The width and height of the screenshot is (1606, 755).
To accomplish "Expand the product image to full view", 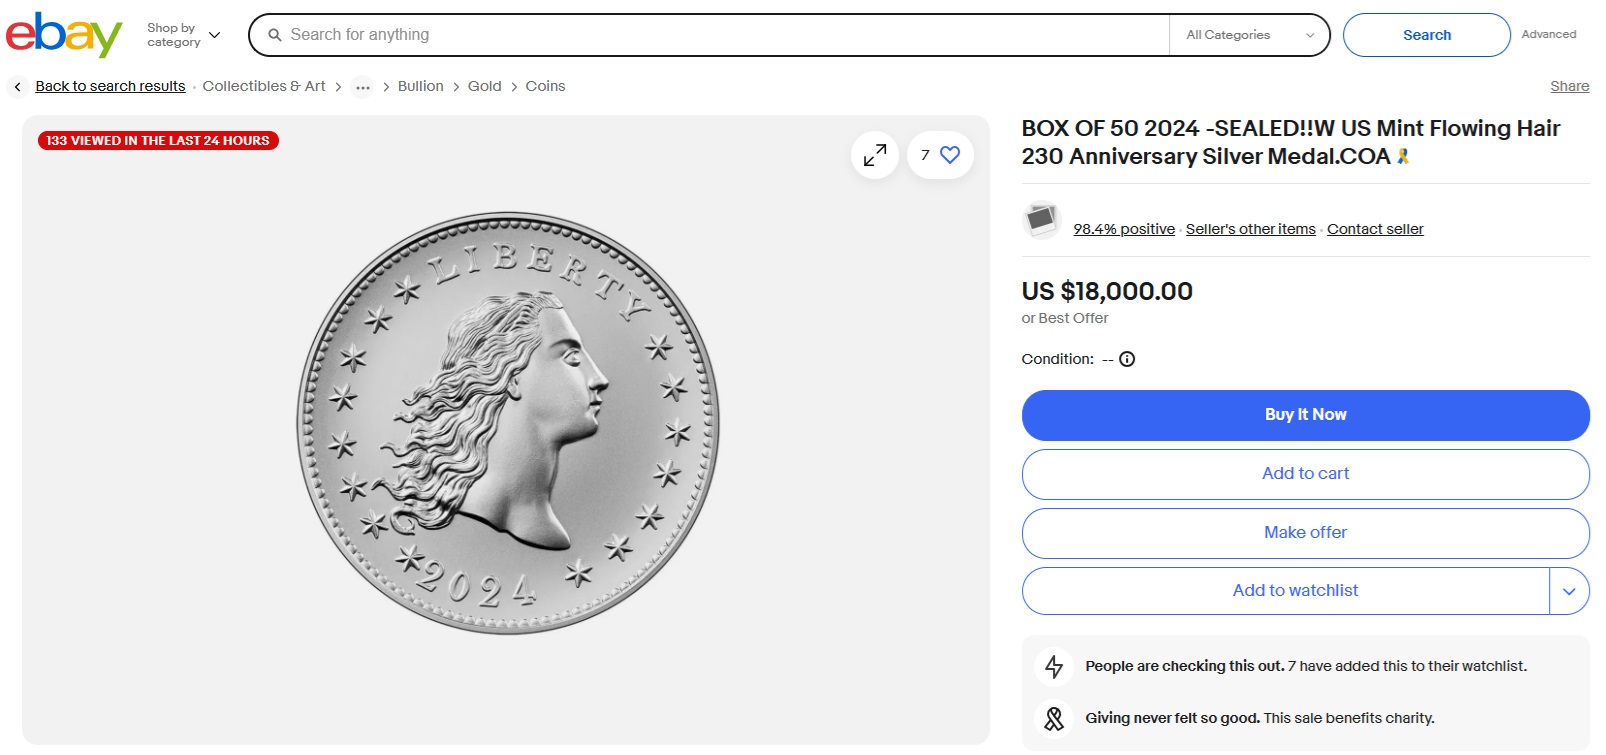I will (x=875, y=155).
